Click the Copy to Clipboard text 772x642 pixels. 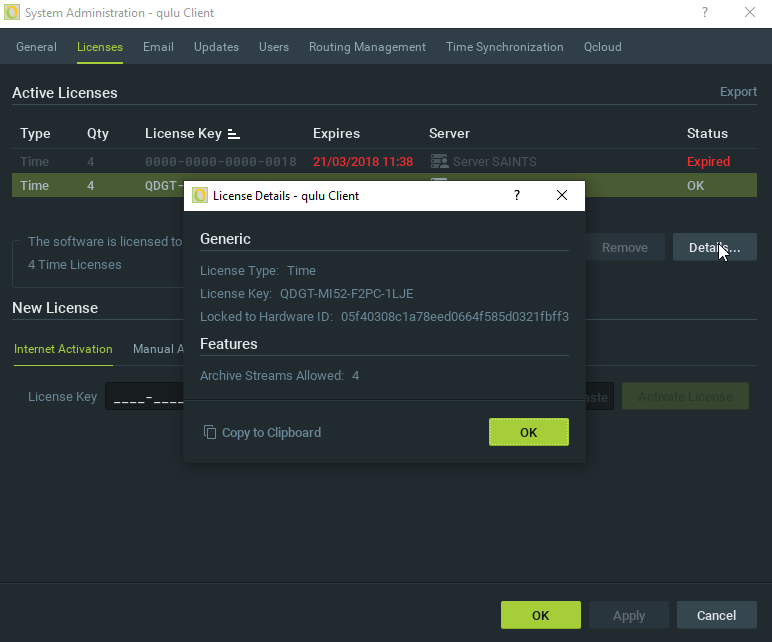pyautogui.click(x=271, y=432)
